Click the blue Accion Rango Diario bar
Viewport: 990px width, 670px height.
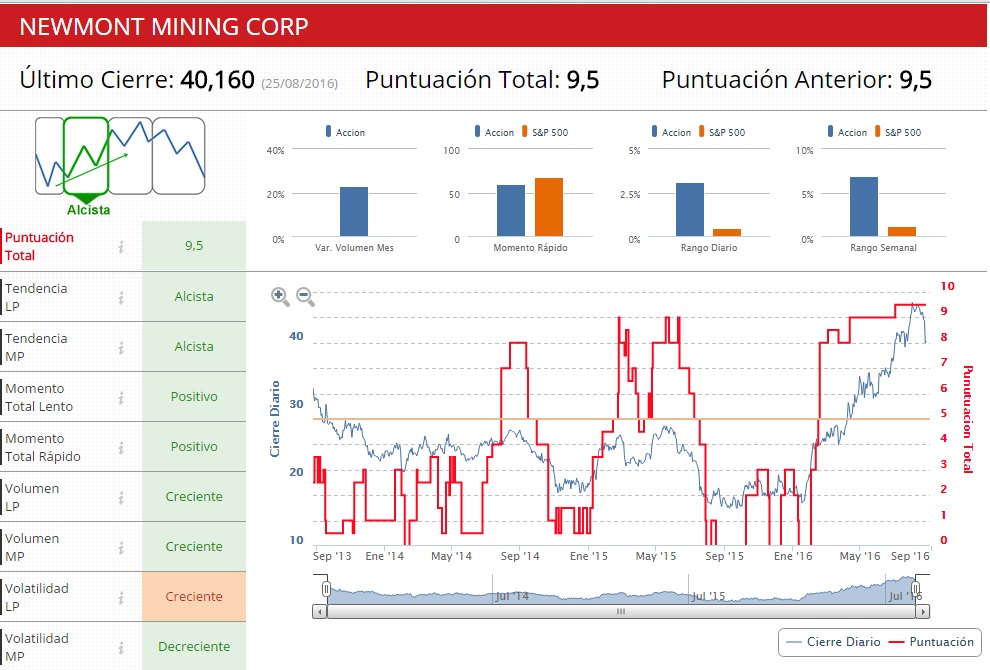pos(689,210)
